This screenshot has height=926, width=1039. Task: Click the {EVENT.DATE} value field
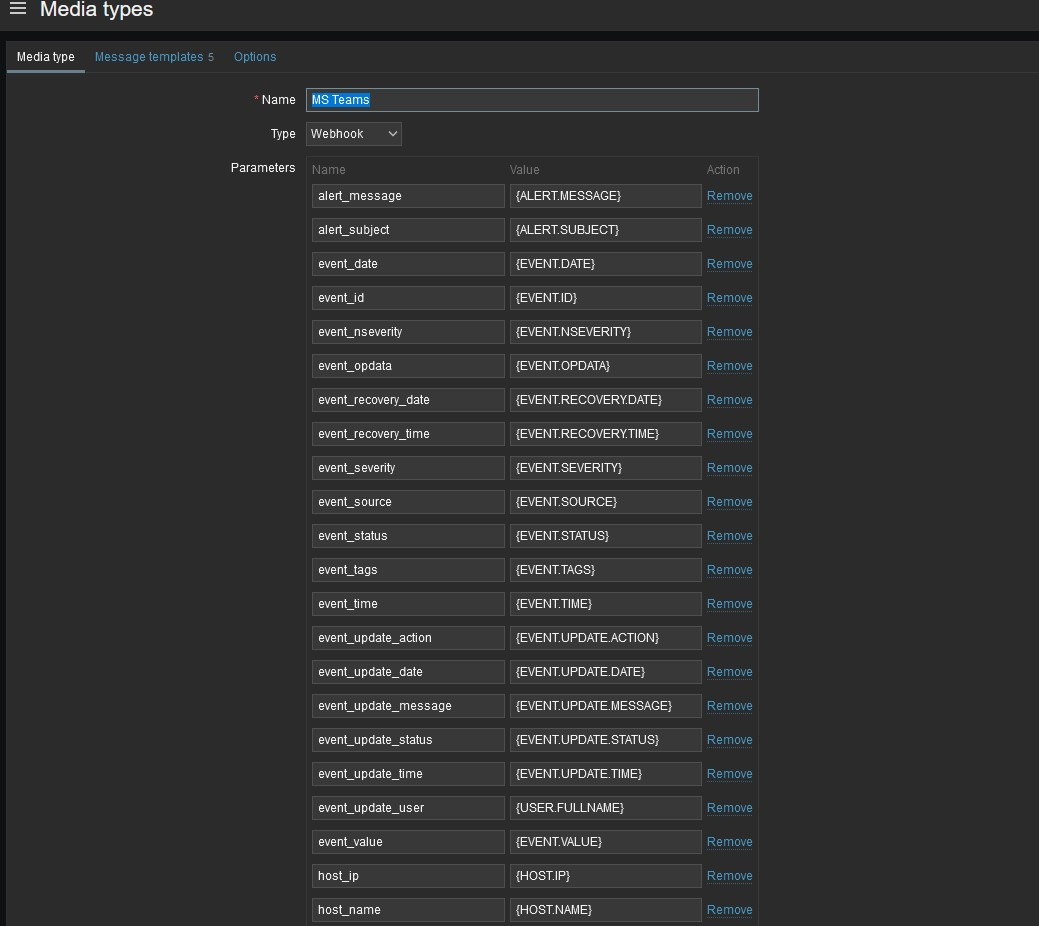tap(606, 264)
